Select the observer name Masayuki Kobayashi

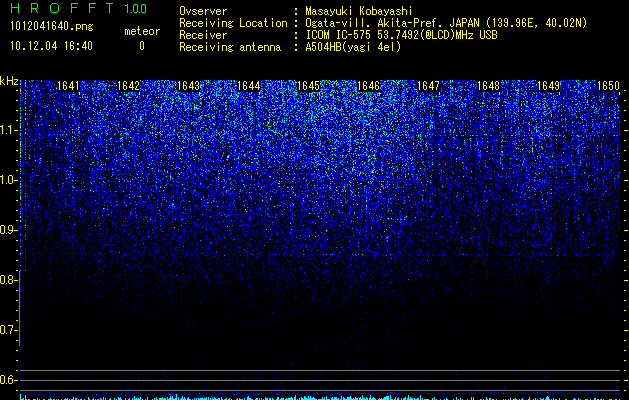[359, 11]
